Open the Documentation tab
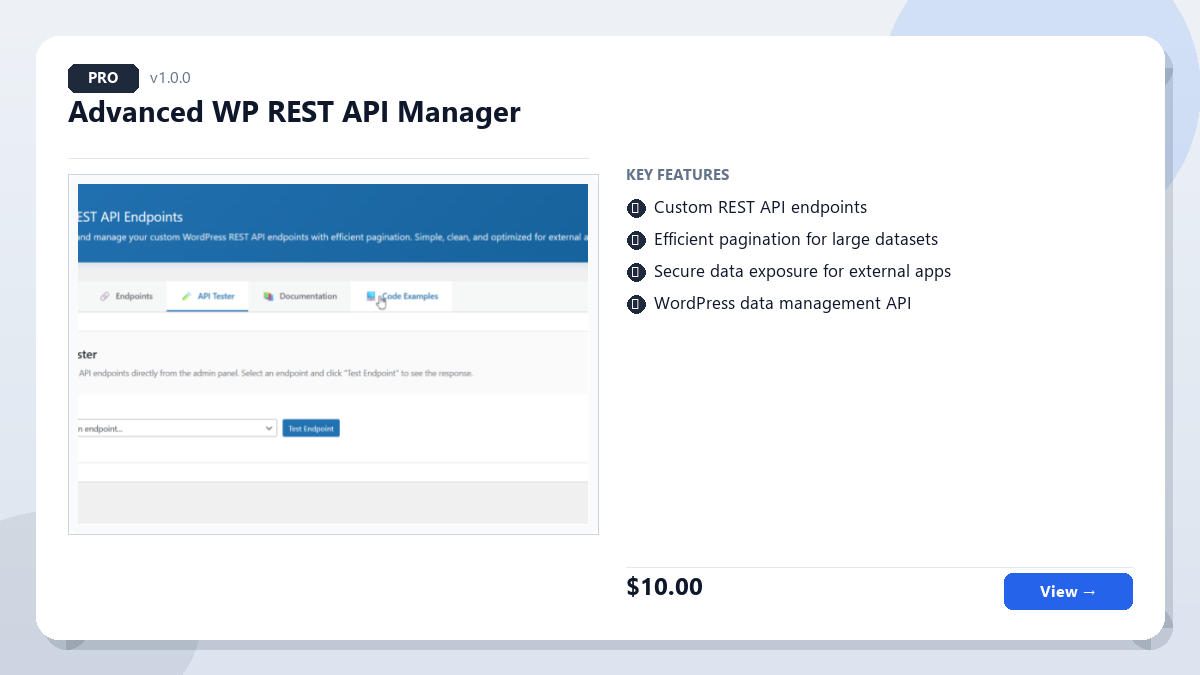1200x675 pixels. coord(300,296)
